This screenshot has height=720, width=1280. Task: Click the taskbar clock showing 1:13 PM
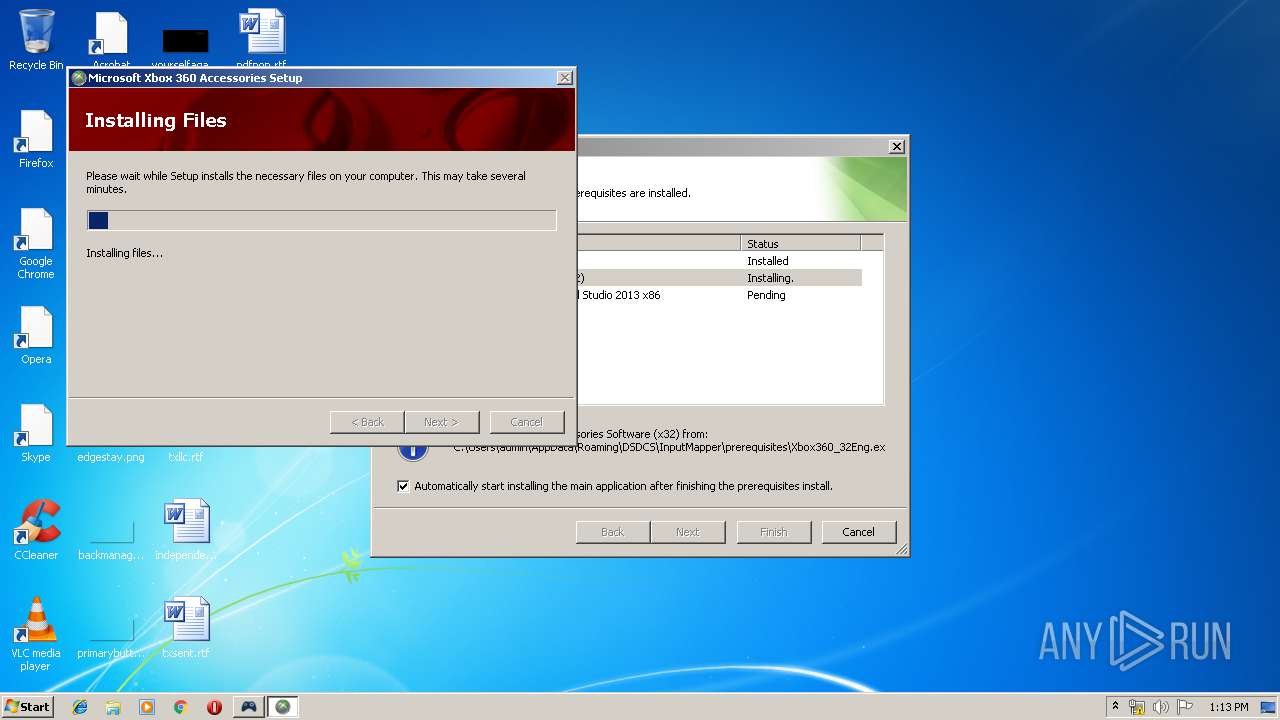coord(1228,707)
